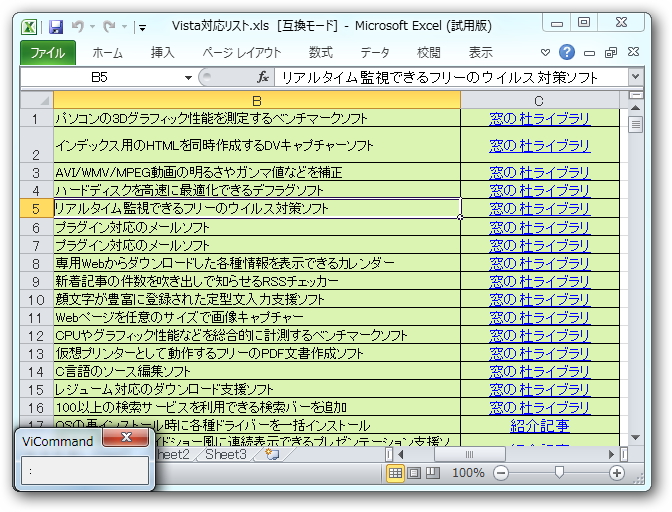
Task: Click horizontal scrollbar right arrow
Action: 612,454
